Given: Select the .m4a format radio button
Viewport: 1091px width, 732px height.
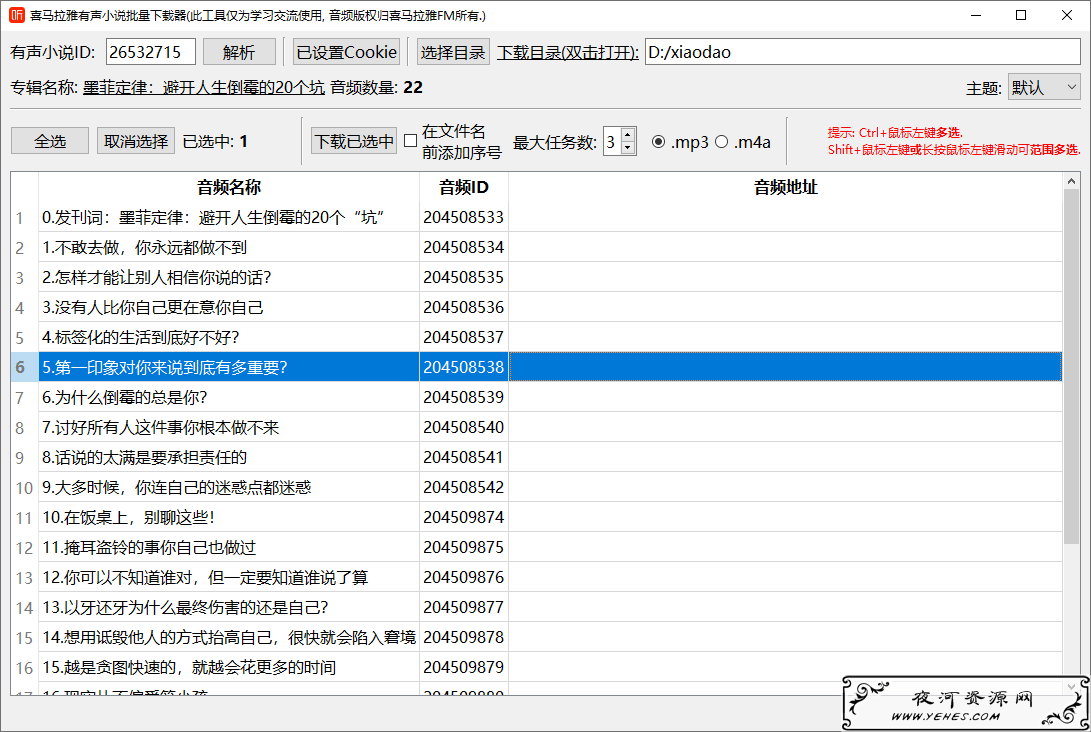Looking at the screenshot, I should point(722,142).
